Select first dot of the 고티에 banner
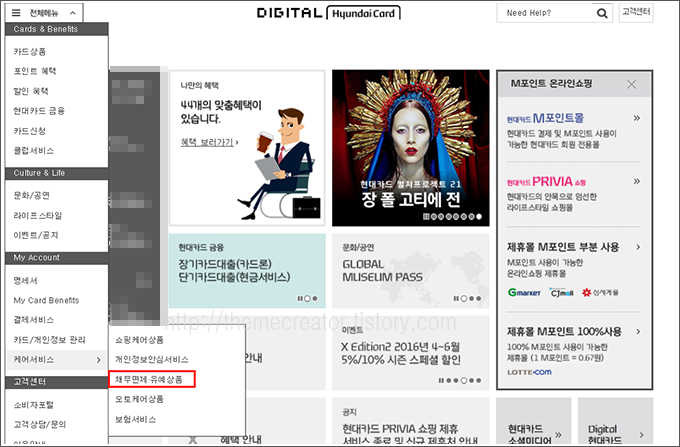Viewport: 680px width, 447px height. click(x=434, y=216)
